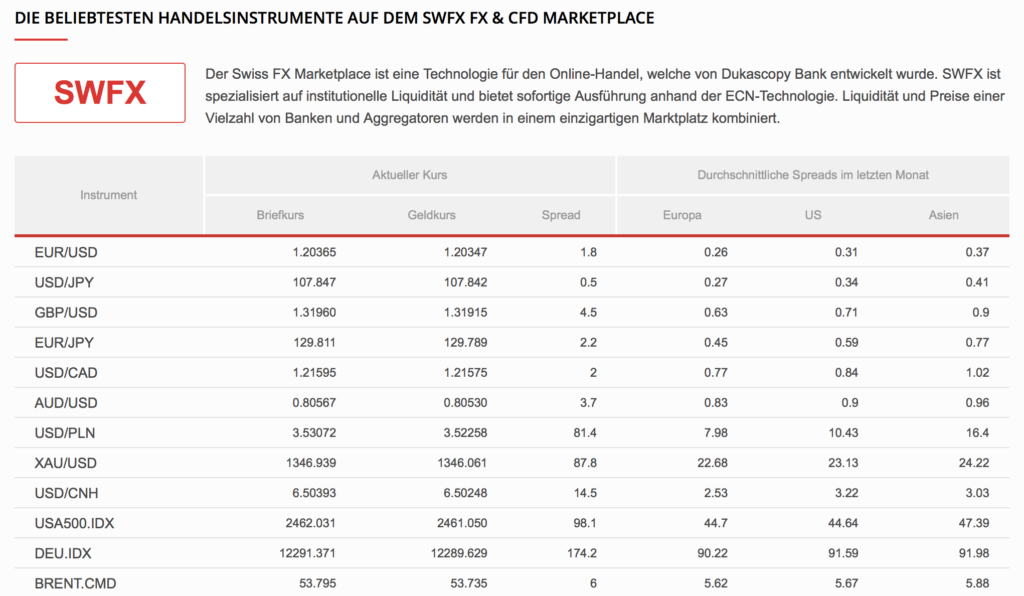Click GBP/USD US spread 0.71
The image size is (1024, 596).
847,312
